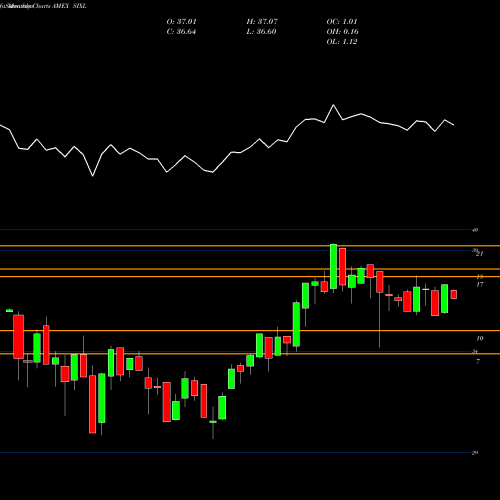Click the 17 level label
Viewport: 500px width, 500px height.
480,284
